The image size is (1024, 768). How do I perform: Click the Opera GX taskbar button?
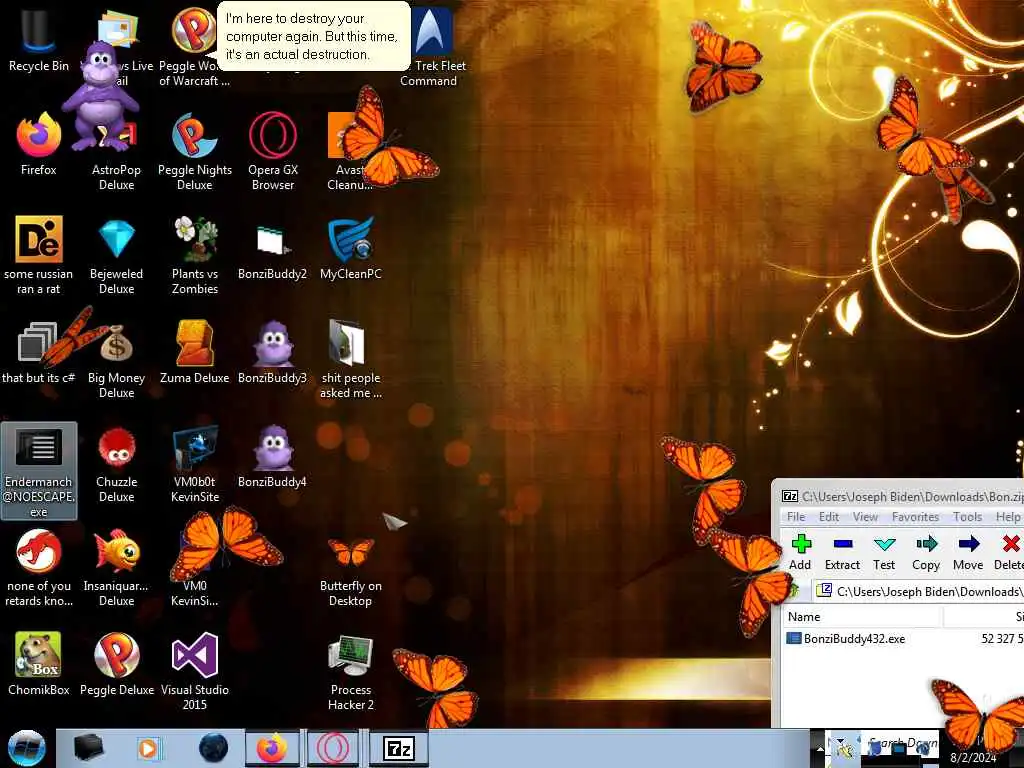click(x=333, y=748)
